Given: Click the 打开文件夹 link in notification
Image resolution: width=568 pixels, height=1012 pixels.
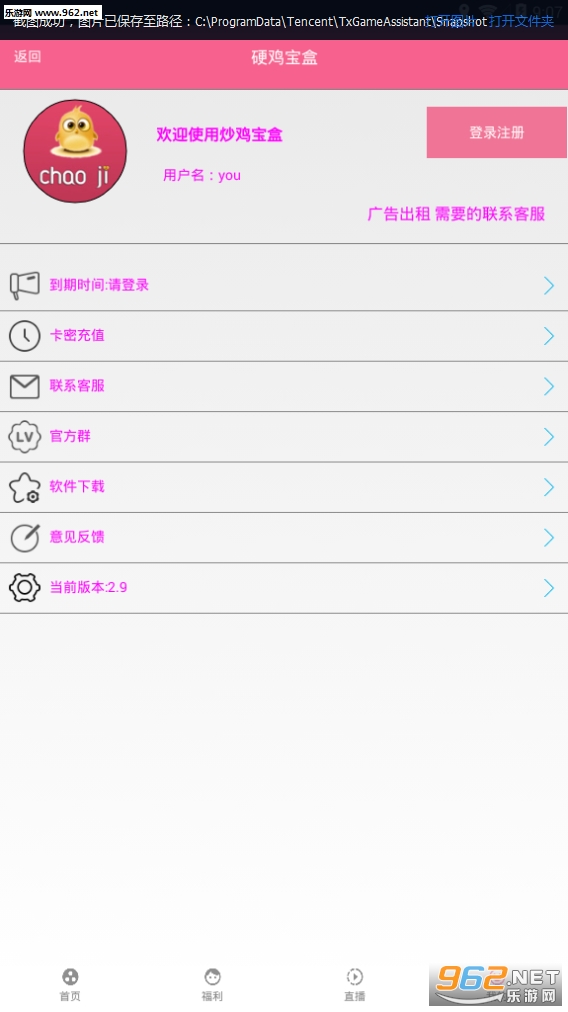Looking at the screenshot, I should pos(521,21).
